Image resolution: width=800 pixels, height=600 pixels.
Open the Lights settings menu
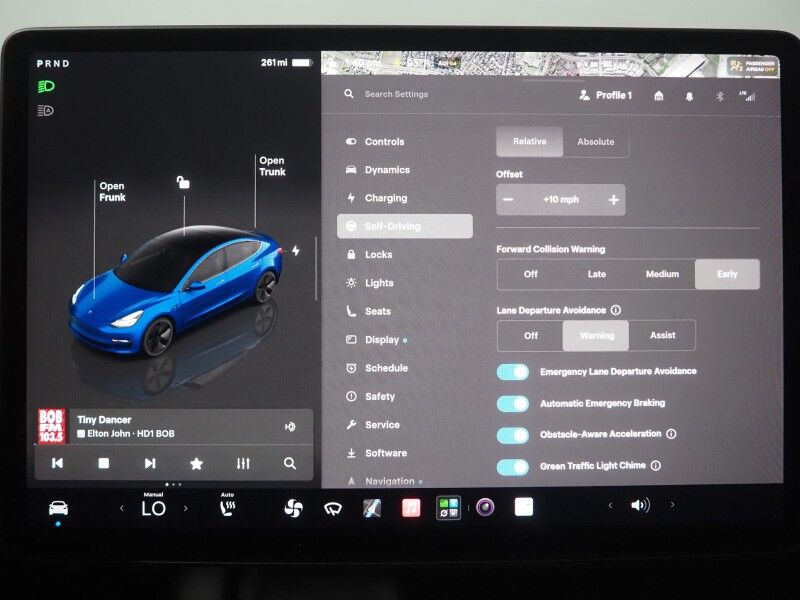tap(370, 283)
